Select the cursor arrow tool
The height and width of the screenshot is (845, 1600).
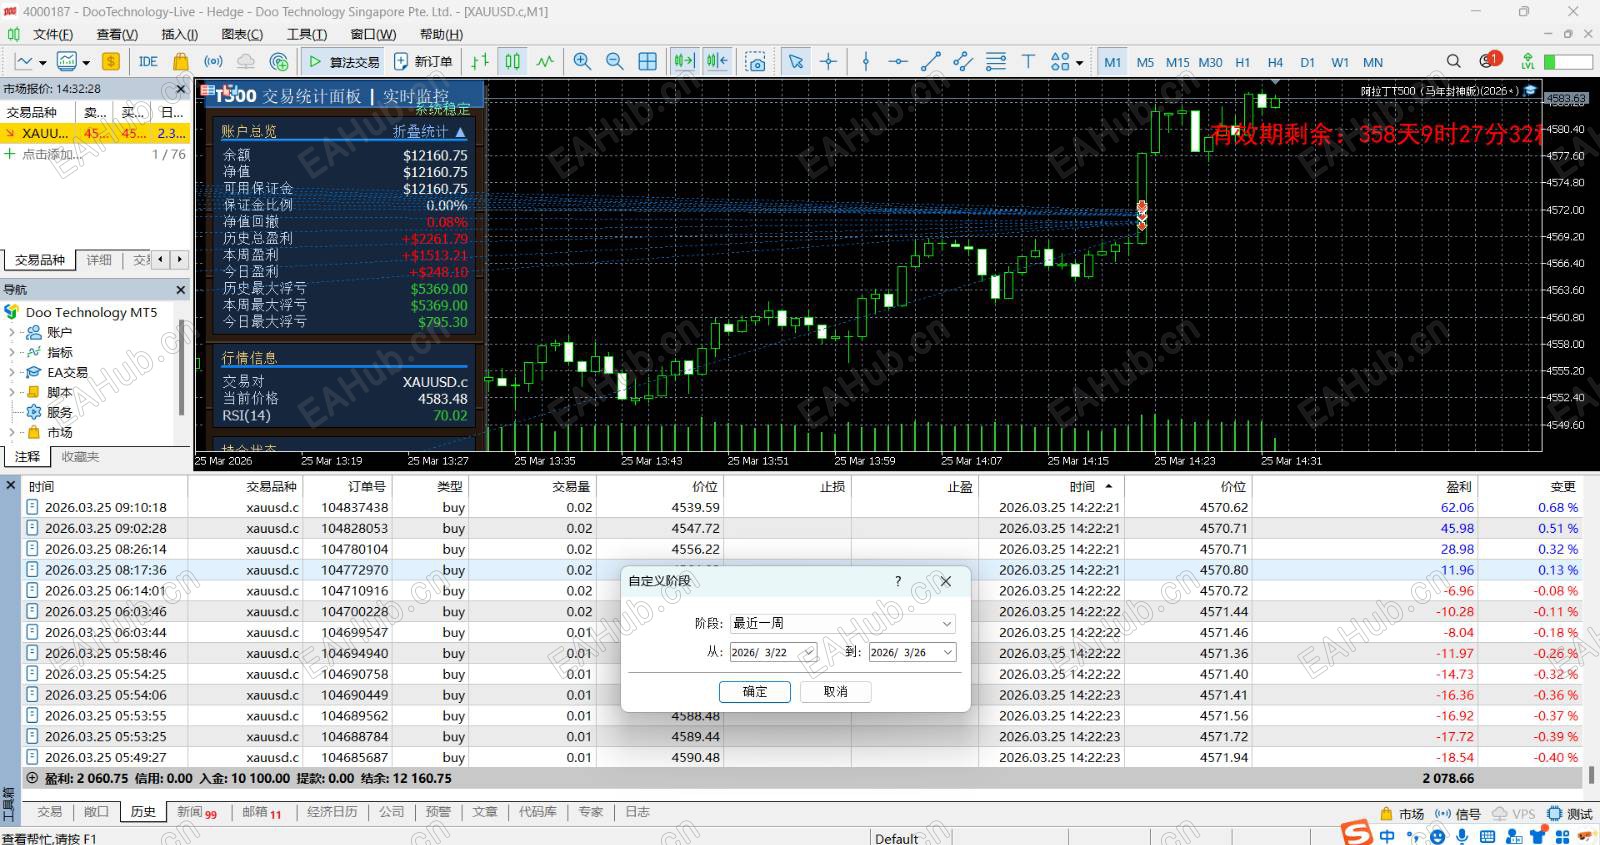796,62
